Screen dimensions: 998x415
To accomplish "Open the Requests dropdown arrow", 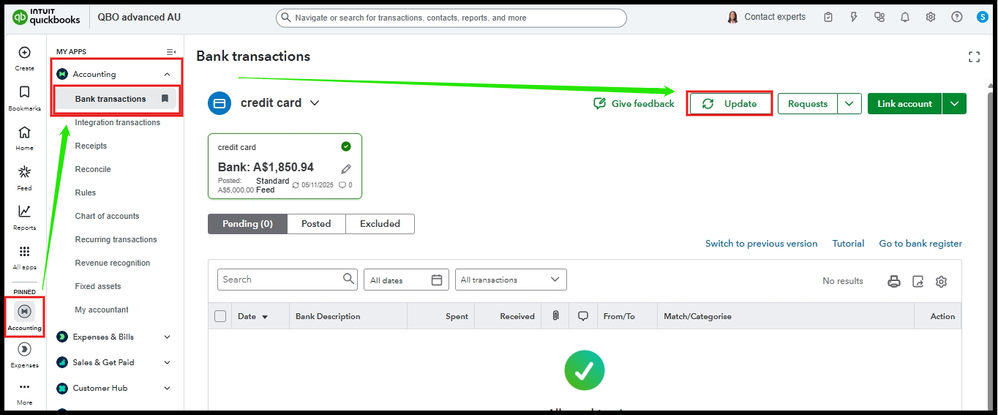I will click(x=849, y=104).
